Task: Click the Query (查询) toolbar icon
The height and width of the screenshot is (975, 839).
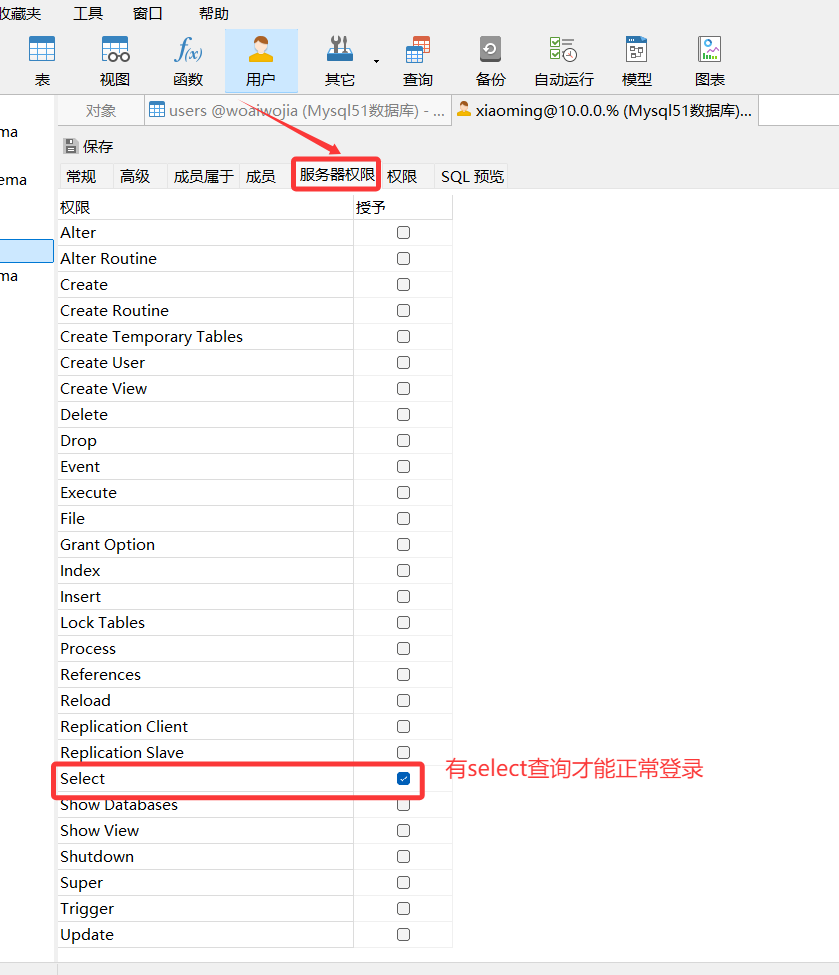Action: coord(418,60)
